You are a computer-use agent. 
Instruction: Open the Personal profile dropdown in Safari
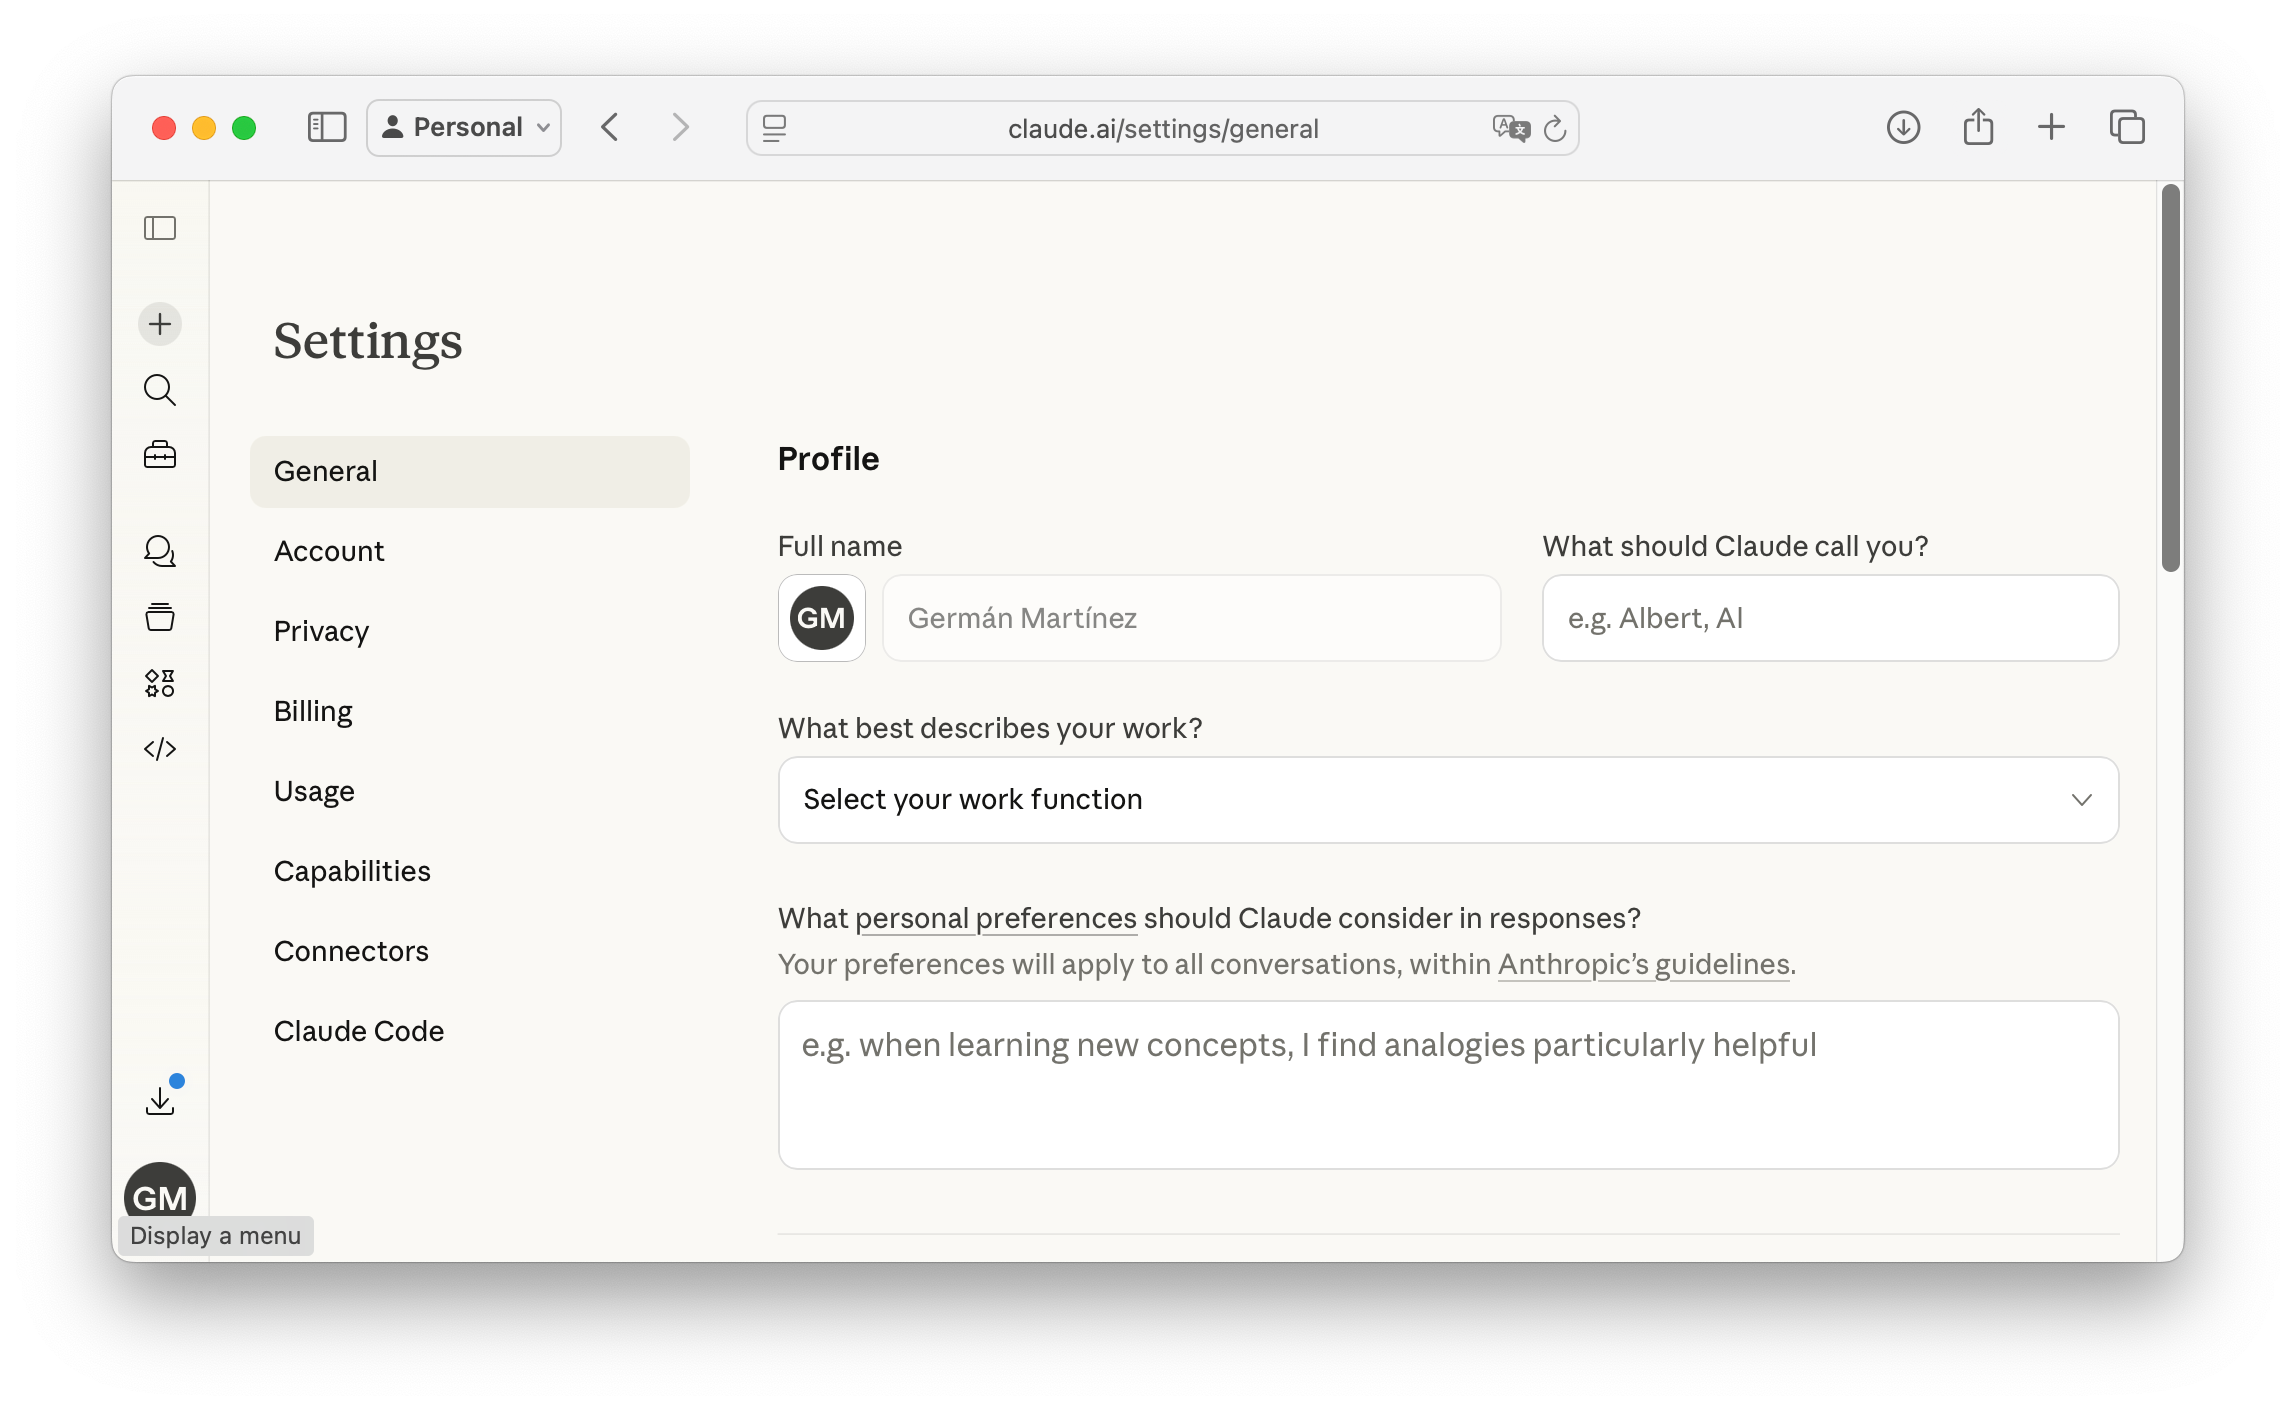(x=464, y=127)
